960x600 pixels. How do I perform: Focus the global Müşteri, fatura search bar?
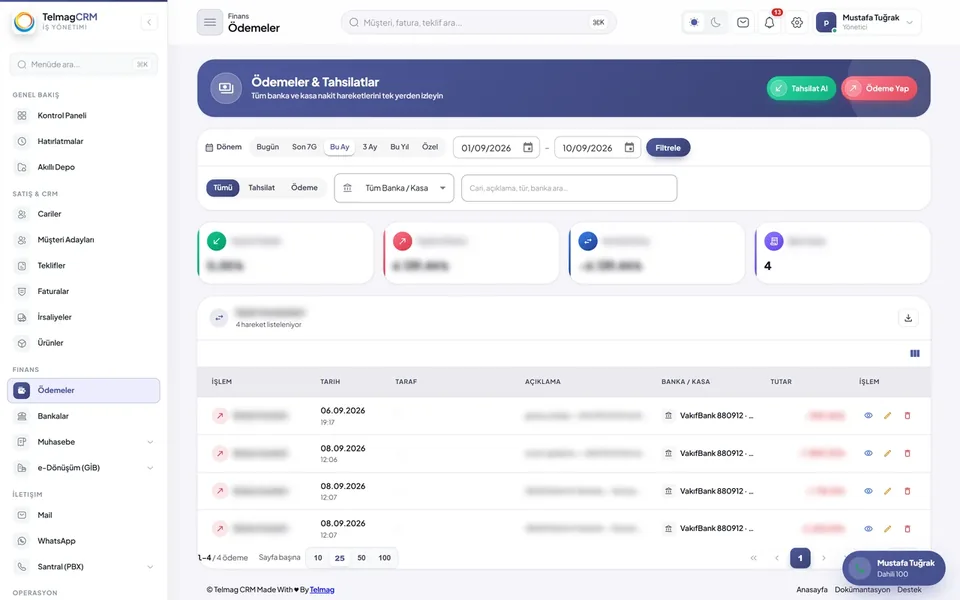pyautogui.click(x=478, y=22)
